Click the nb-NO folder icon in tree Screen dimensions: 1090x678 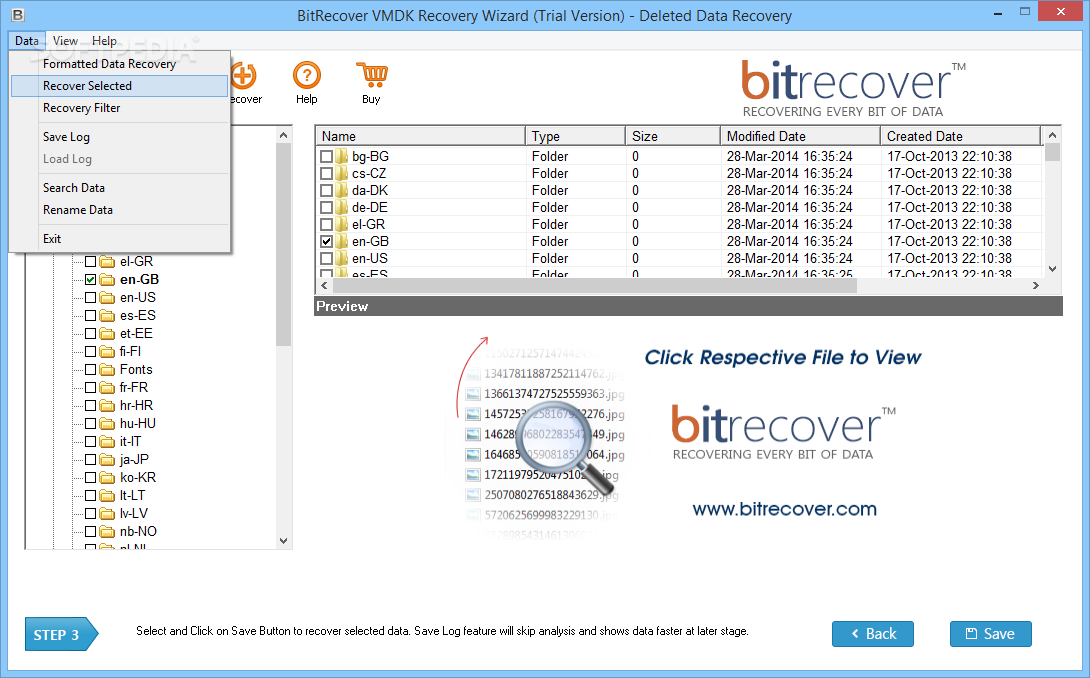coord(107,531)
